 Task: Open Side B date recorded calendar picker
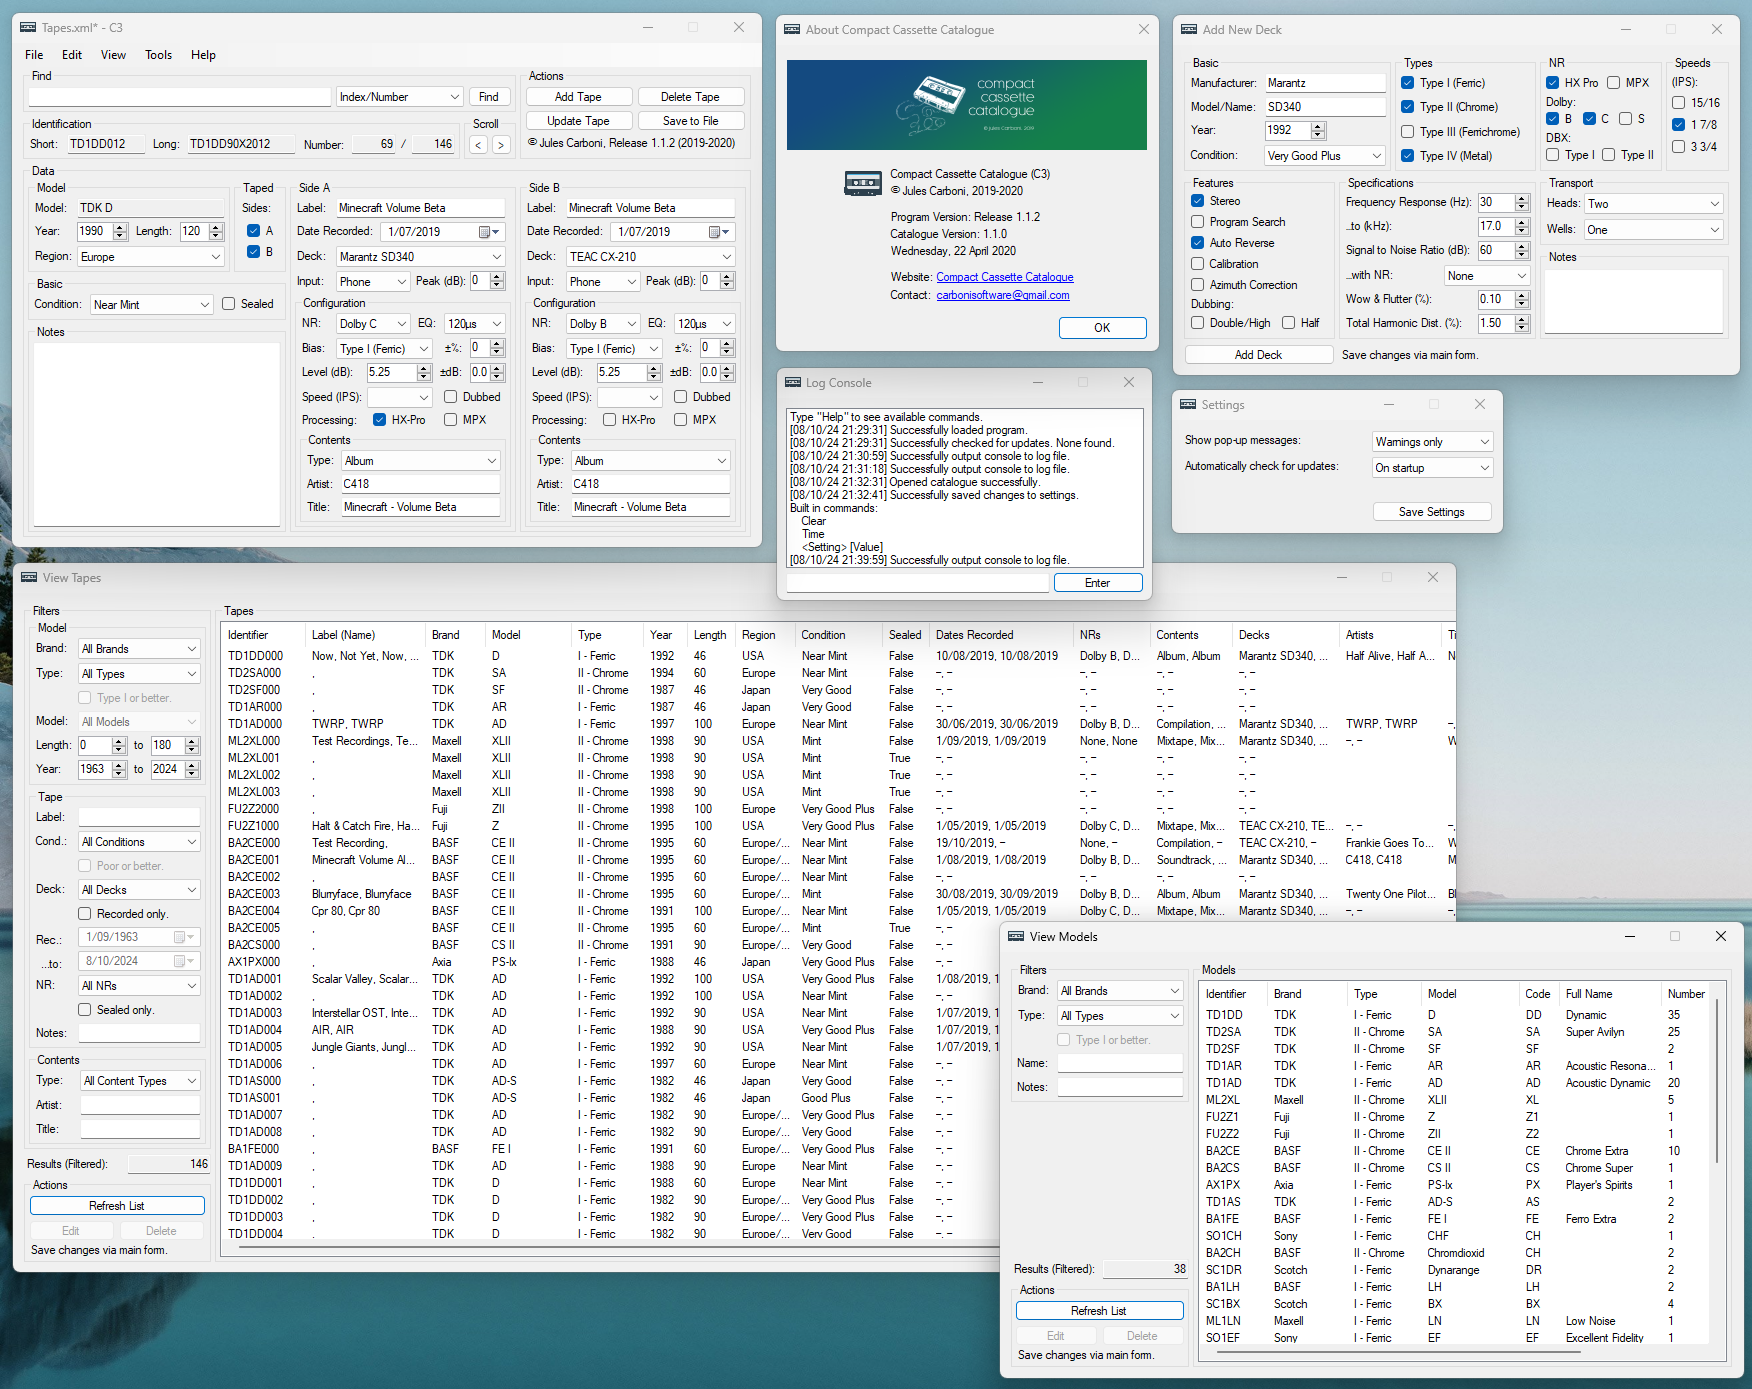point(719,232)
